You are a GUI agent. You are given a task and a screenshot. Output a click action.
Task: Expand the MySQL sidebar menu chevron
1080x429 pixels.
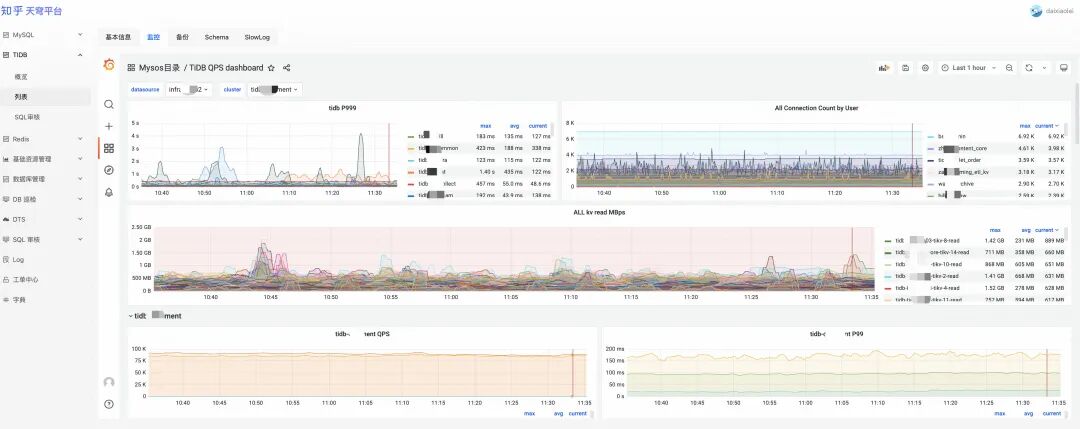point(80,34)
